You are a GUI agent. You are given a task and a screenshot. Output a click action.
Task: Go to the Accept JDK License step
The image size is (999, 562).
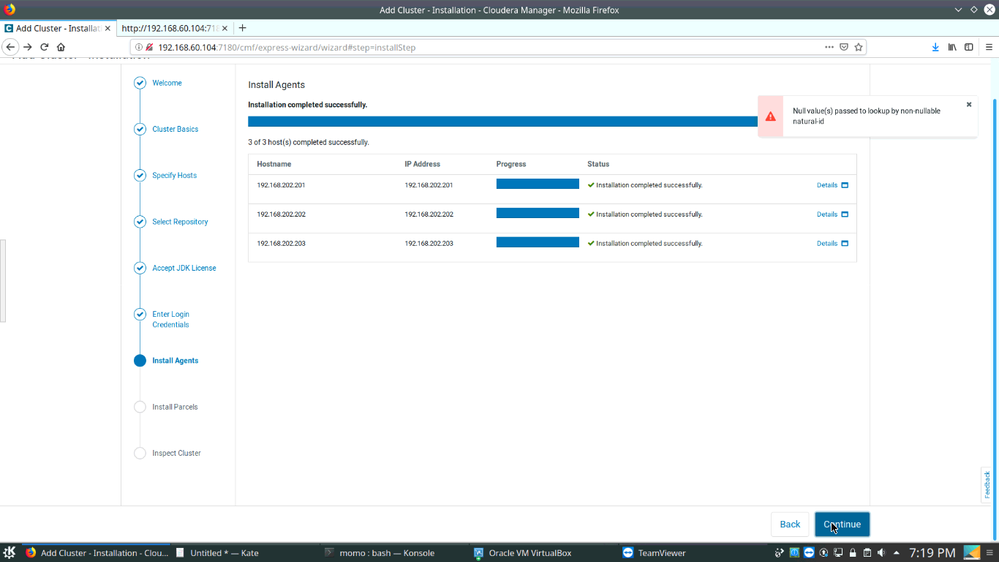(184, 268)
